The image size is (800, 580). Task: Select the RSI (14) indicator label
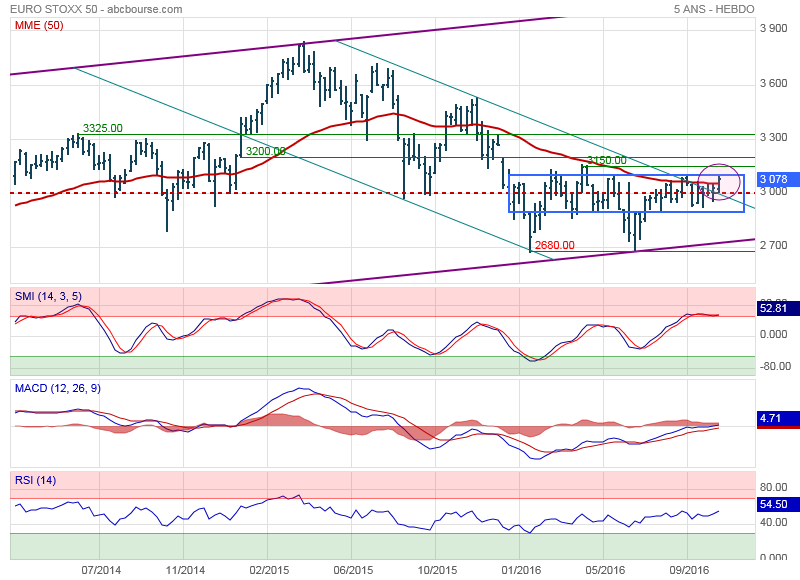click(x=36, y=480)
